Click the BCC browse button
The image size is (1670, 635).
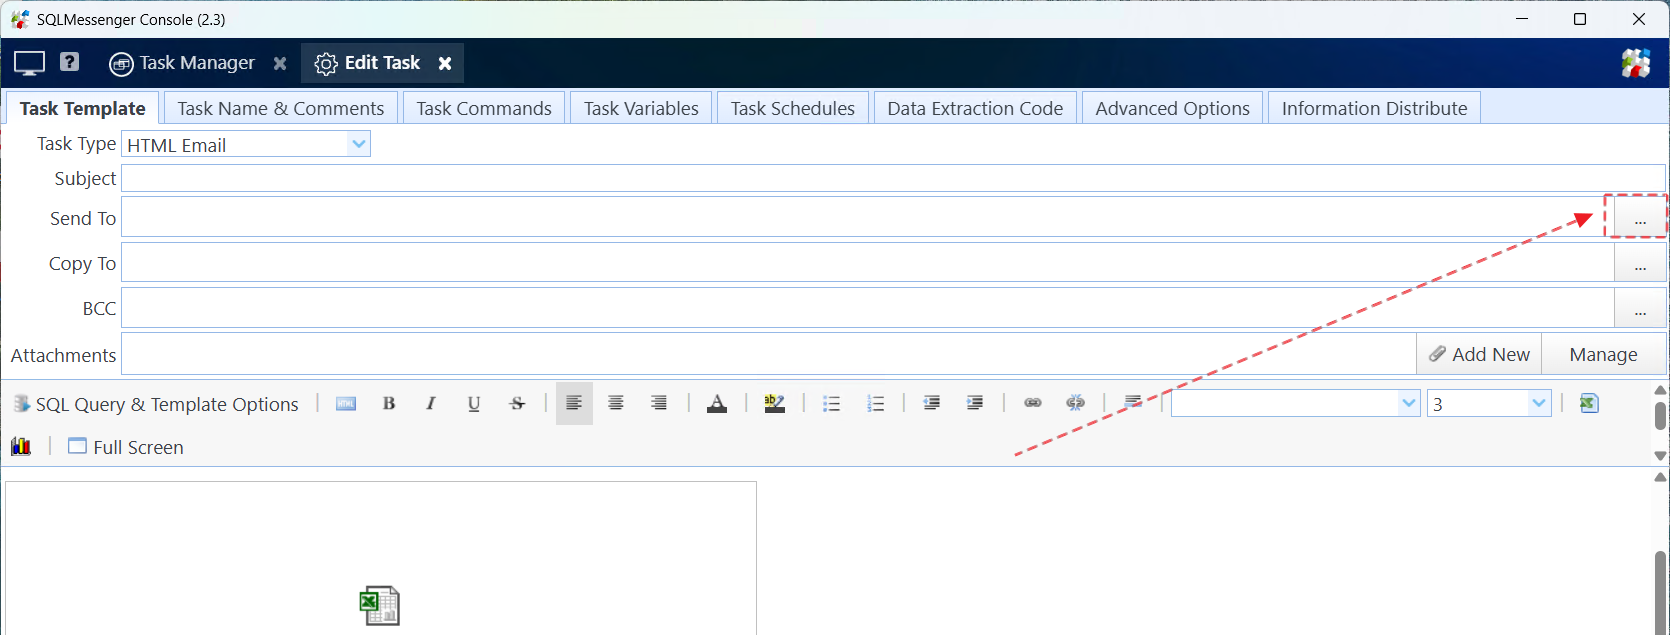click(x=1640, y=309)
